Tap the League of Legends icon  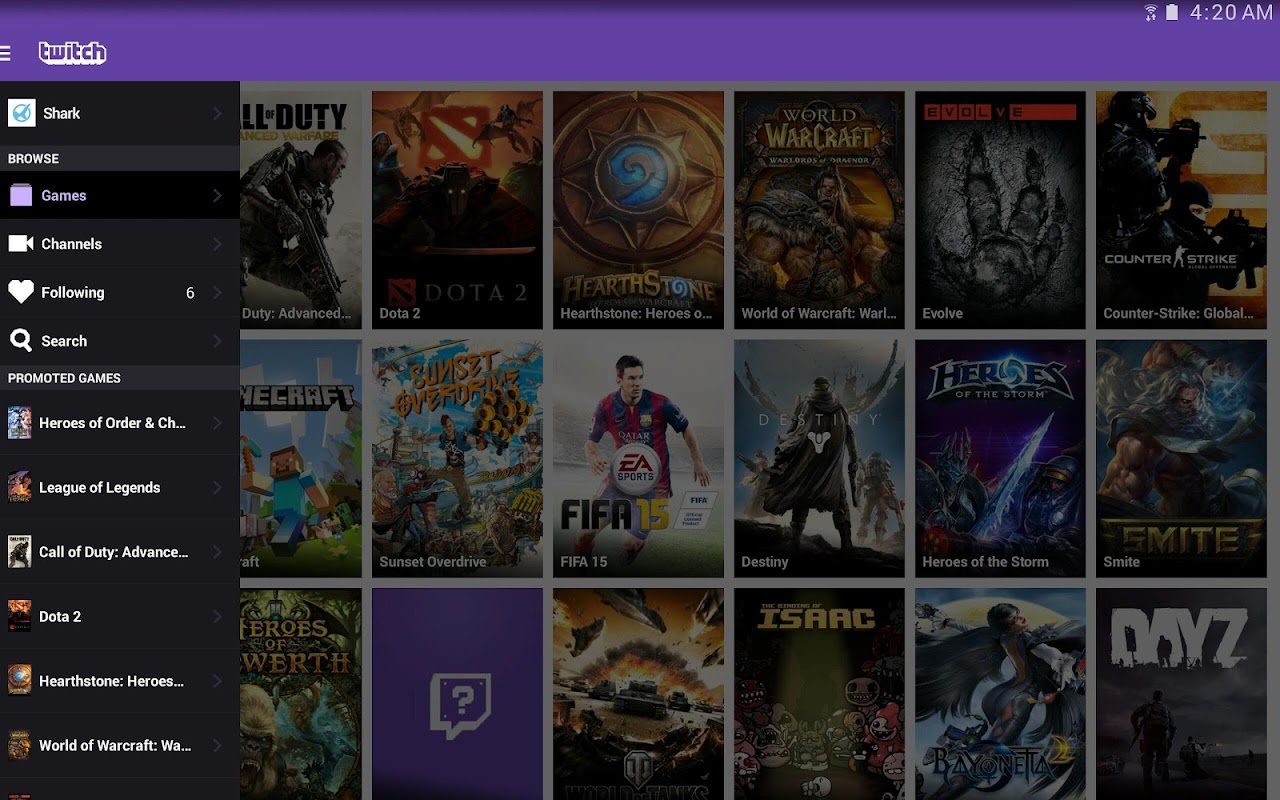point(19,487)
